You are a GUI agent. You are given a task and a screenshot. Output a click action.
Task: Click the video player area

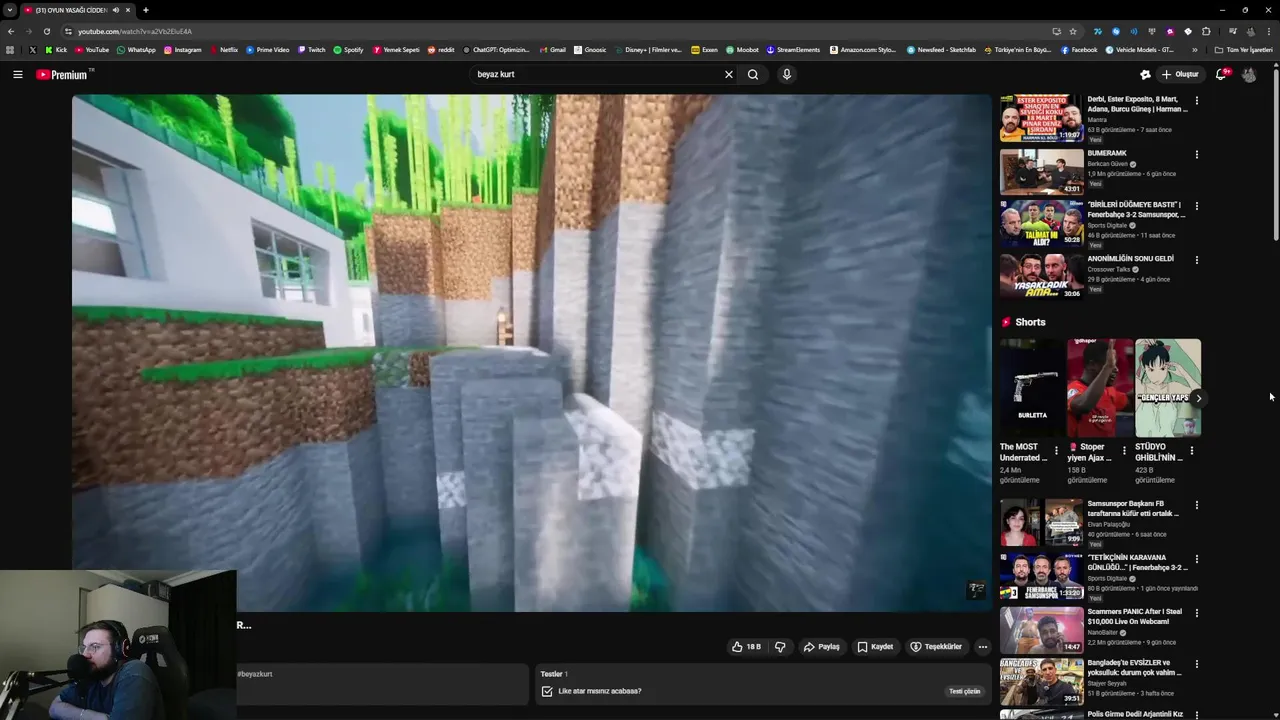pos(531,353)
